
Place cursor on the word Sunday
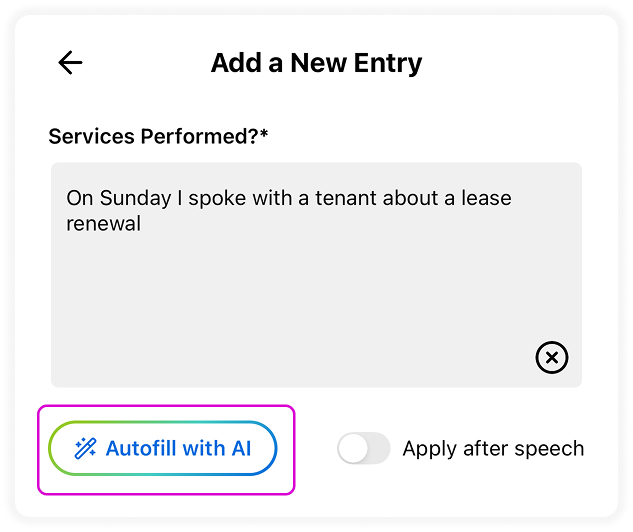tap(135, 199)
